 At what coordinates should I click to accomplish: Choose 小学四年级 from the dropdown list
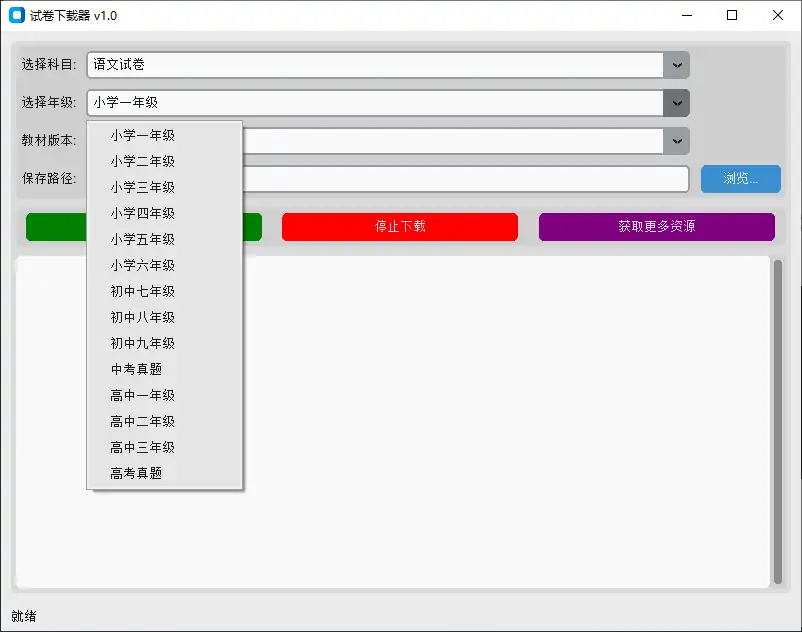coord(140,213)
